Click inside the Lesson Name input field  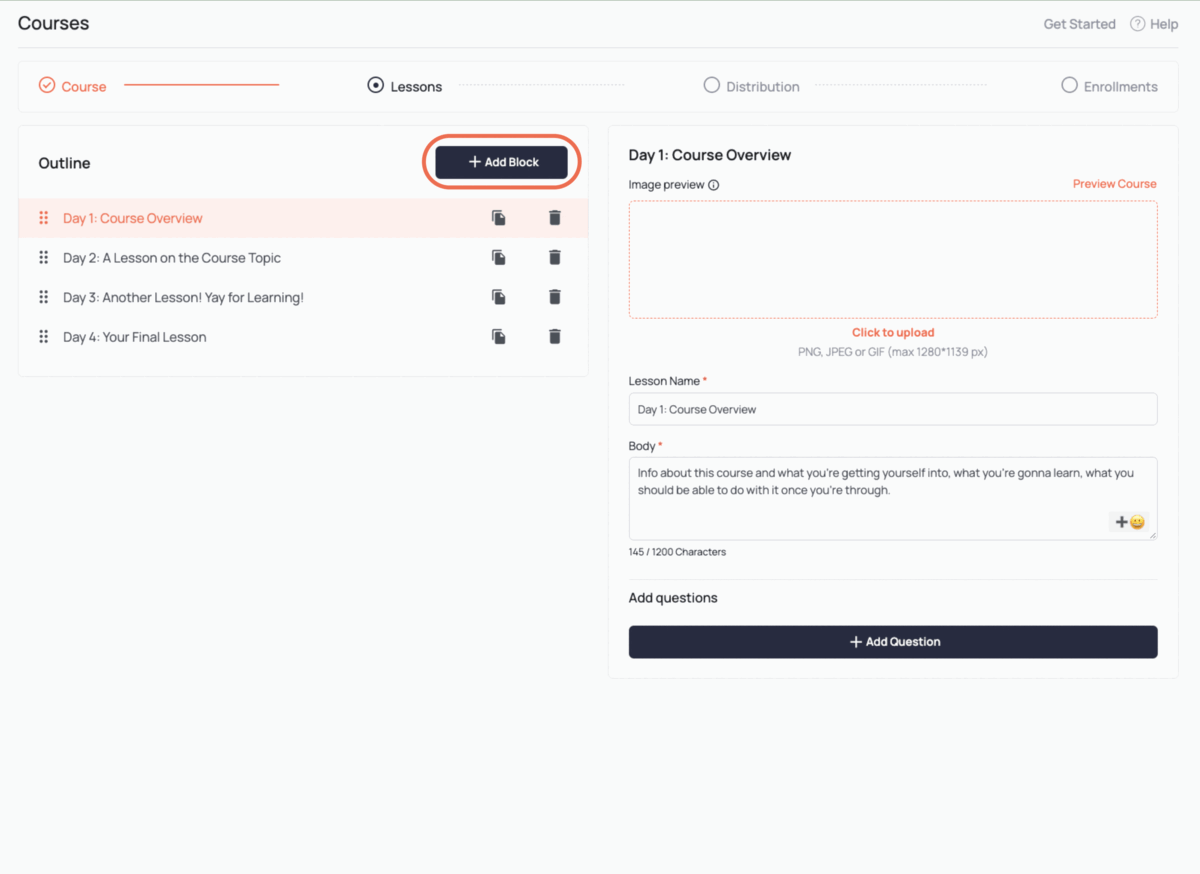(892, 409)
